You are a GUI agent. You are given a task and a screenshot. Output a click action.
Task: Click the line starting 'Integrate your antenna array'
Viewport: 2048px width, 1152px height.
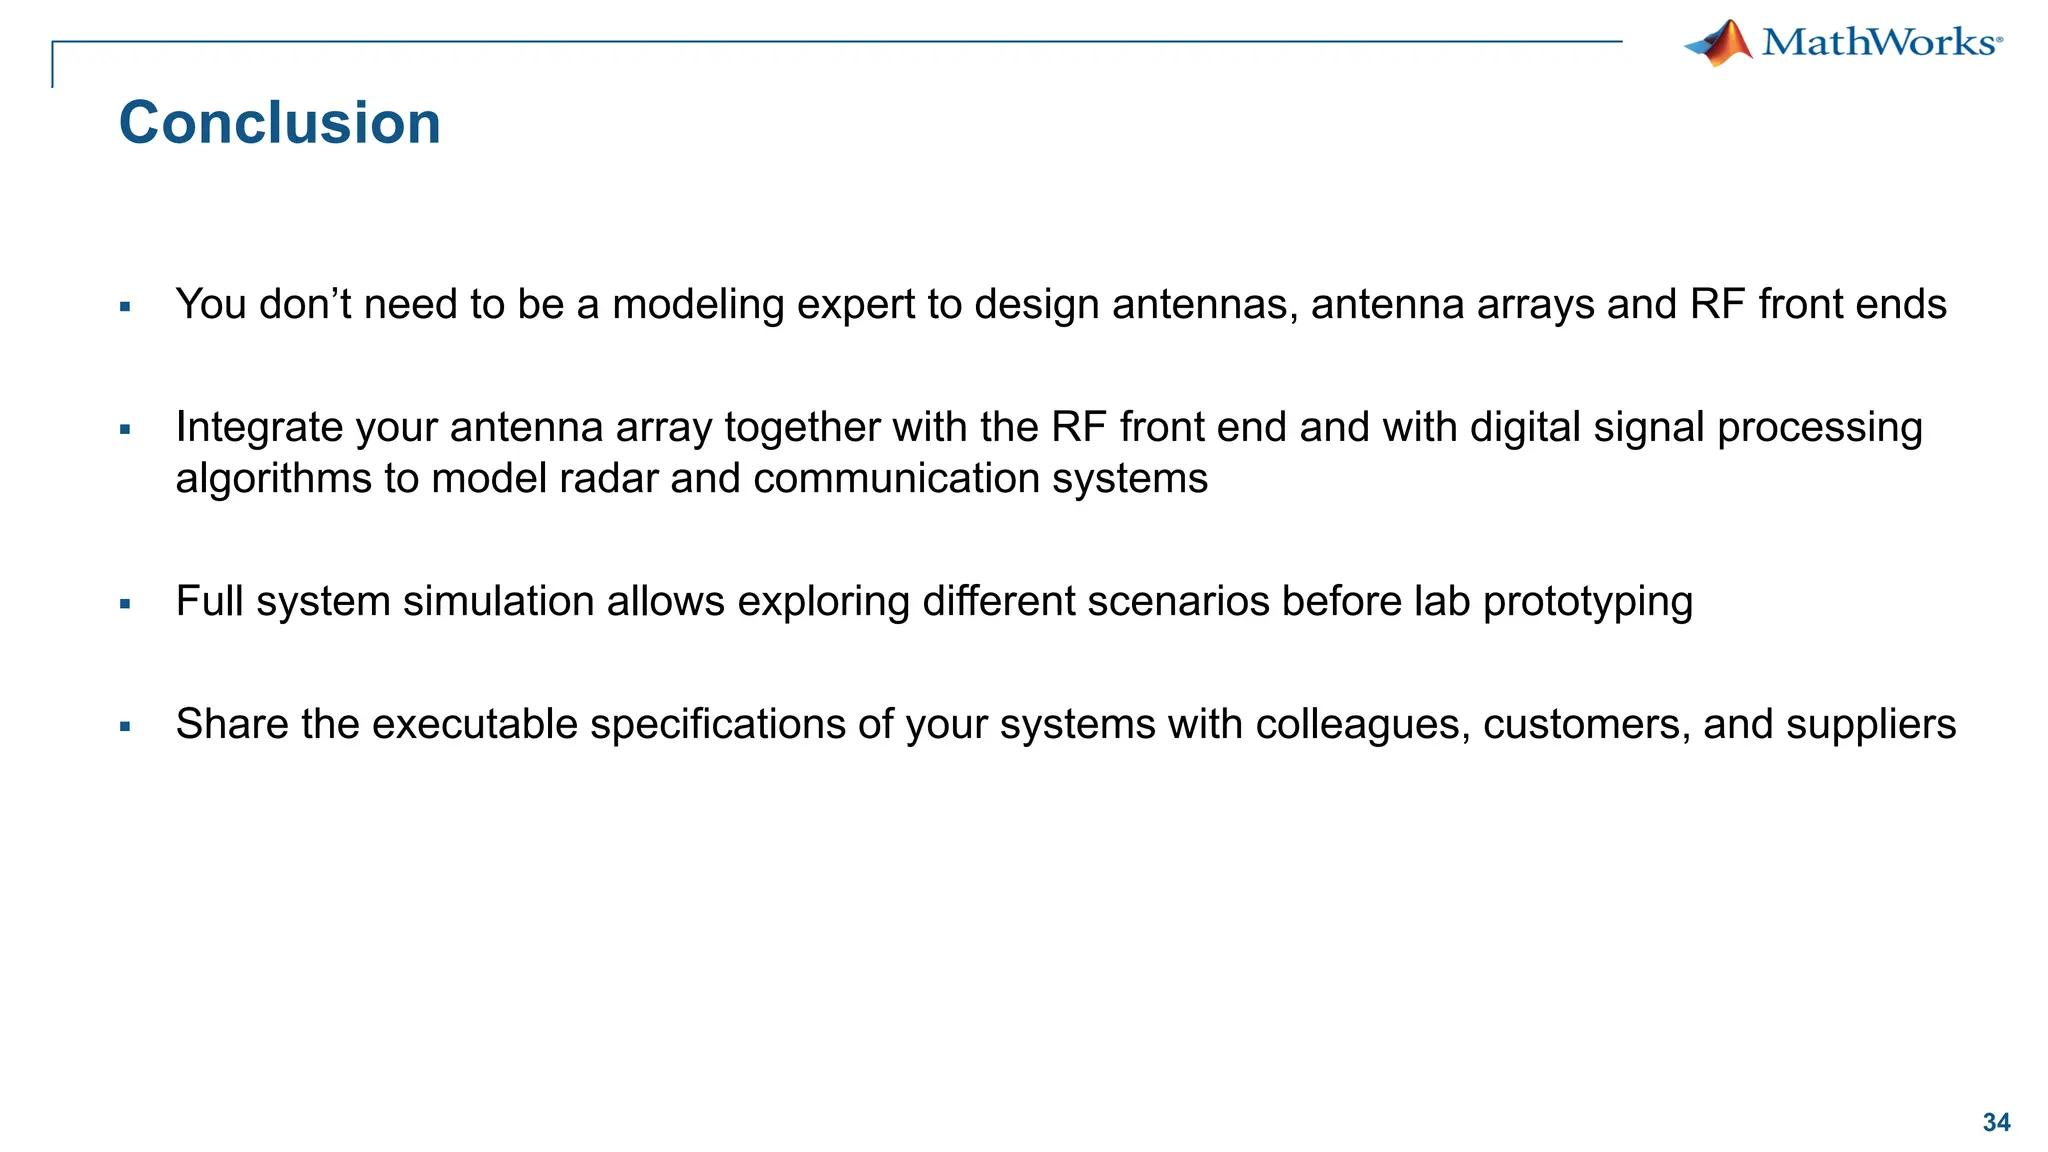(1049, 427)
